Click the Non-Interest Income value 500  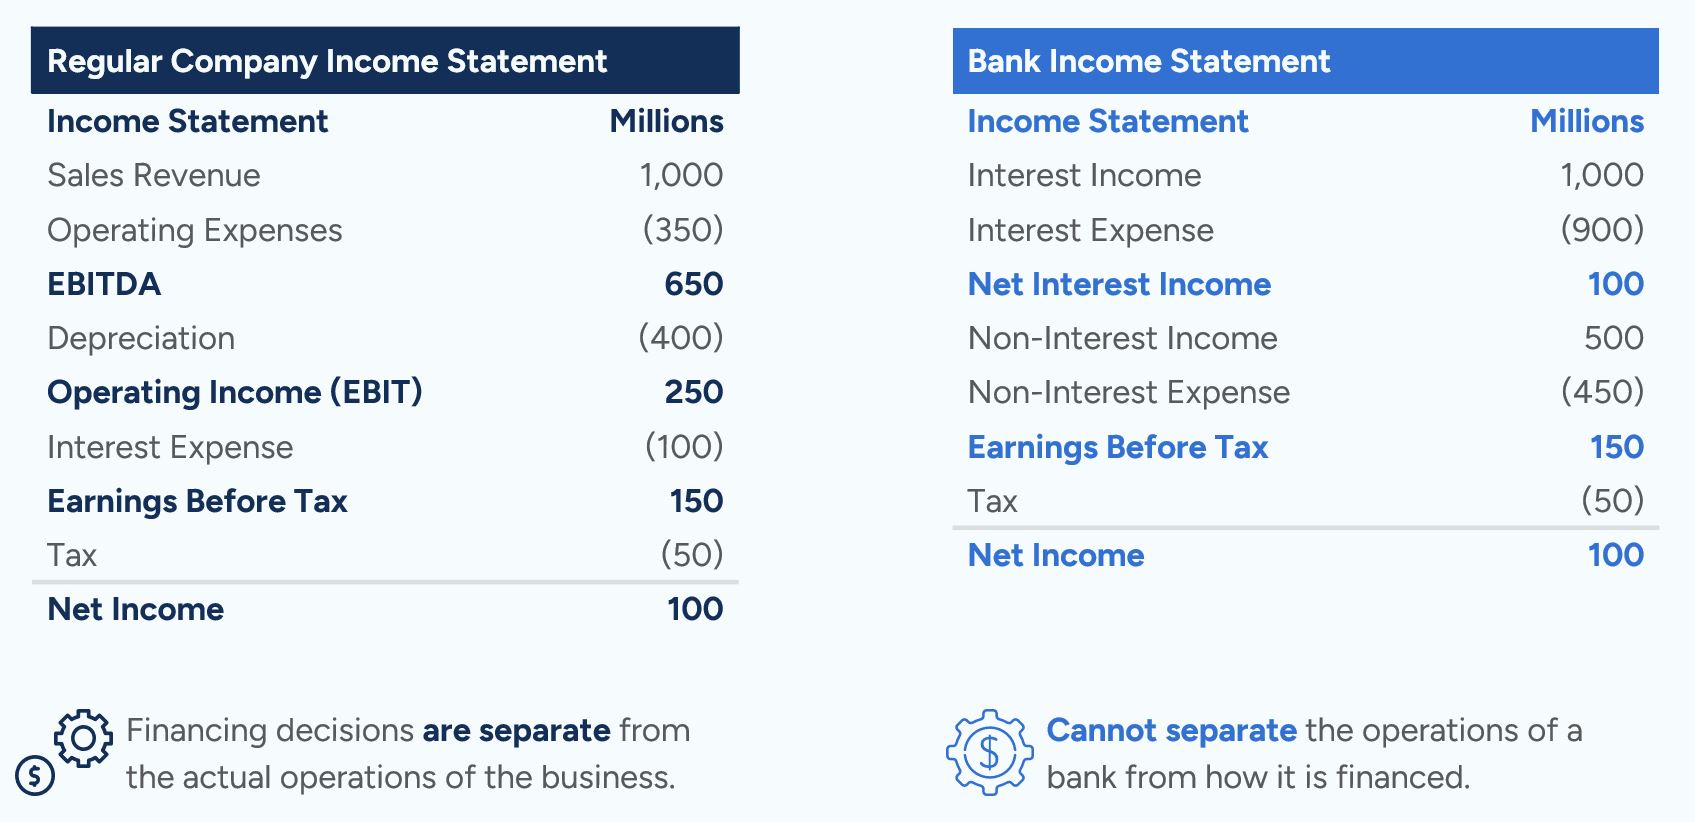(x=1613, y=338)
